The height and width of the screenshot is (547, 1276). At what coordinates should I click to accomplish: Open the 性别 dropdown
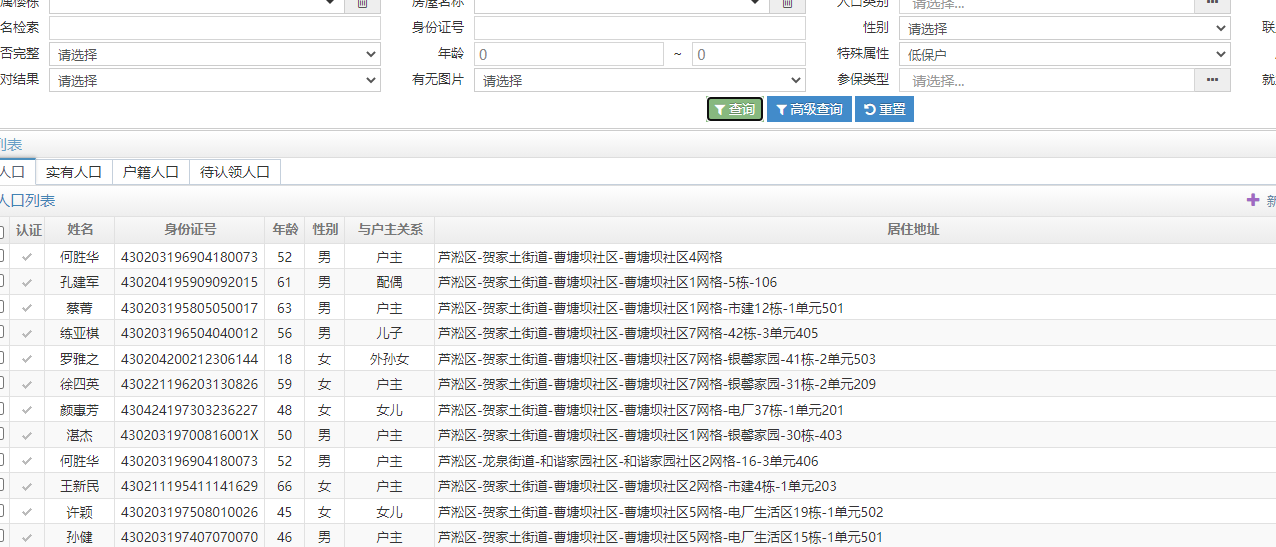[1063, 29]
